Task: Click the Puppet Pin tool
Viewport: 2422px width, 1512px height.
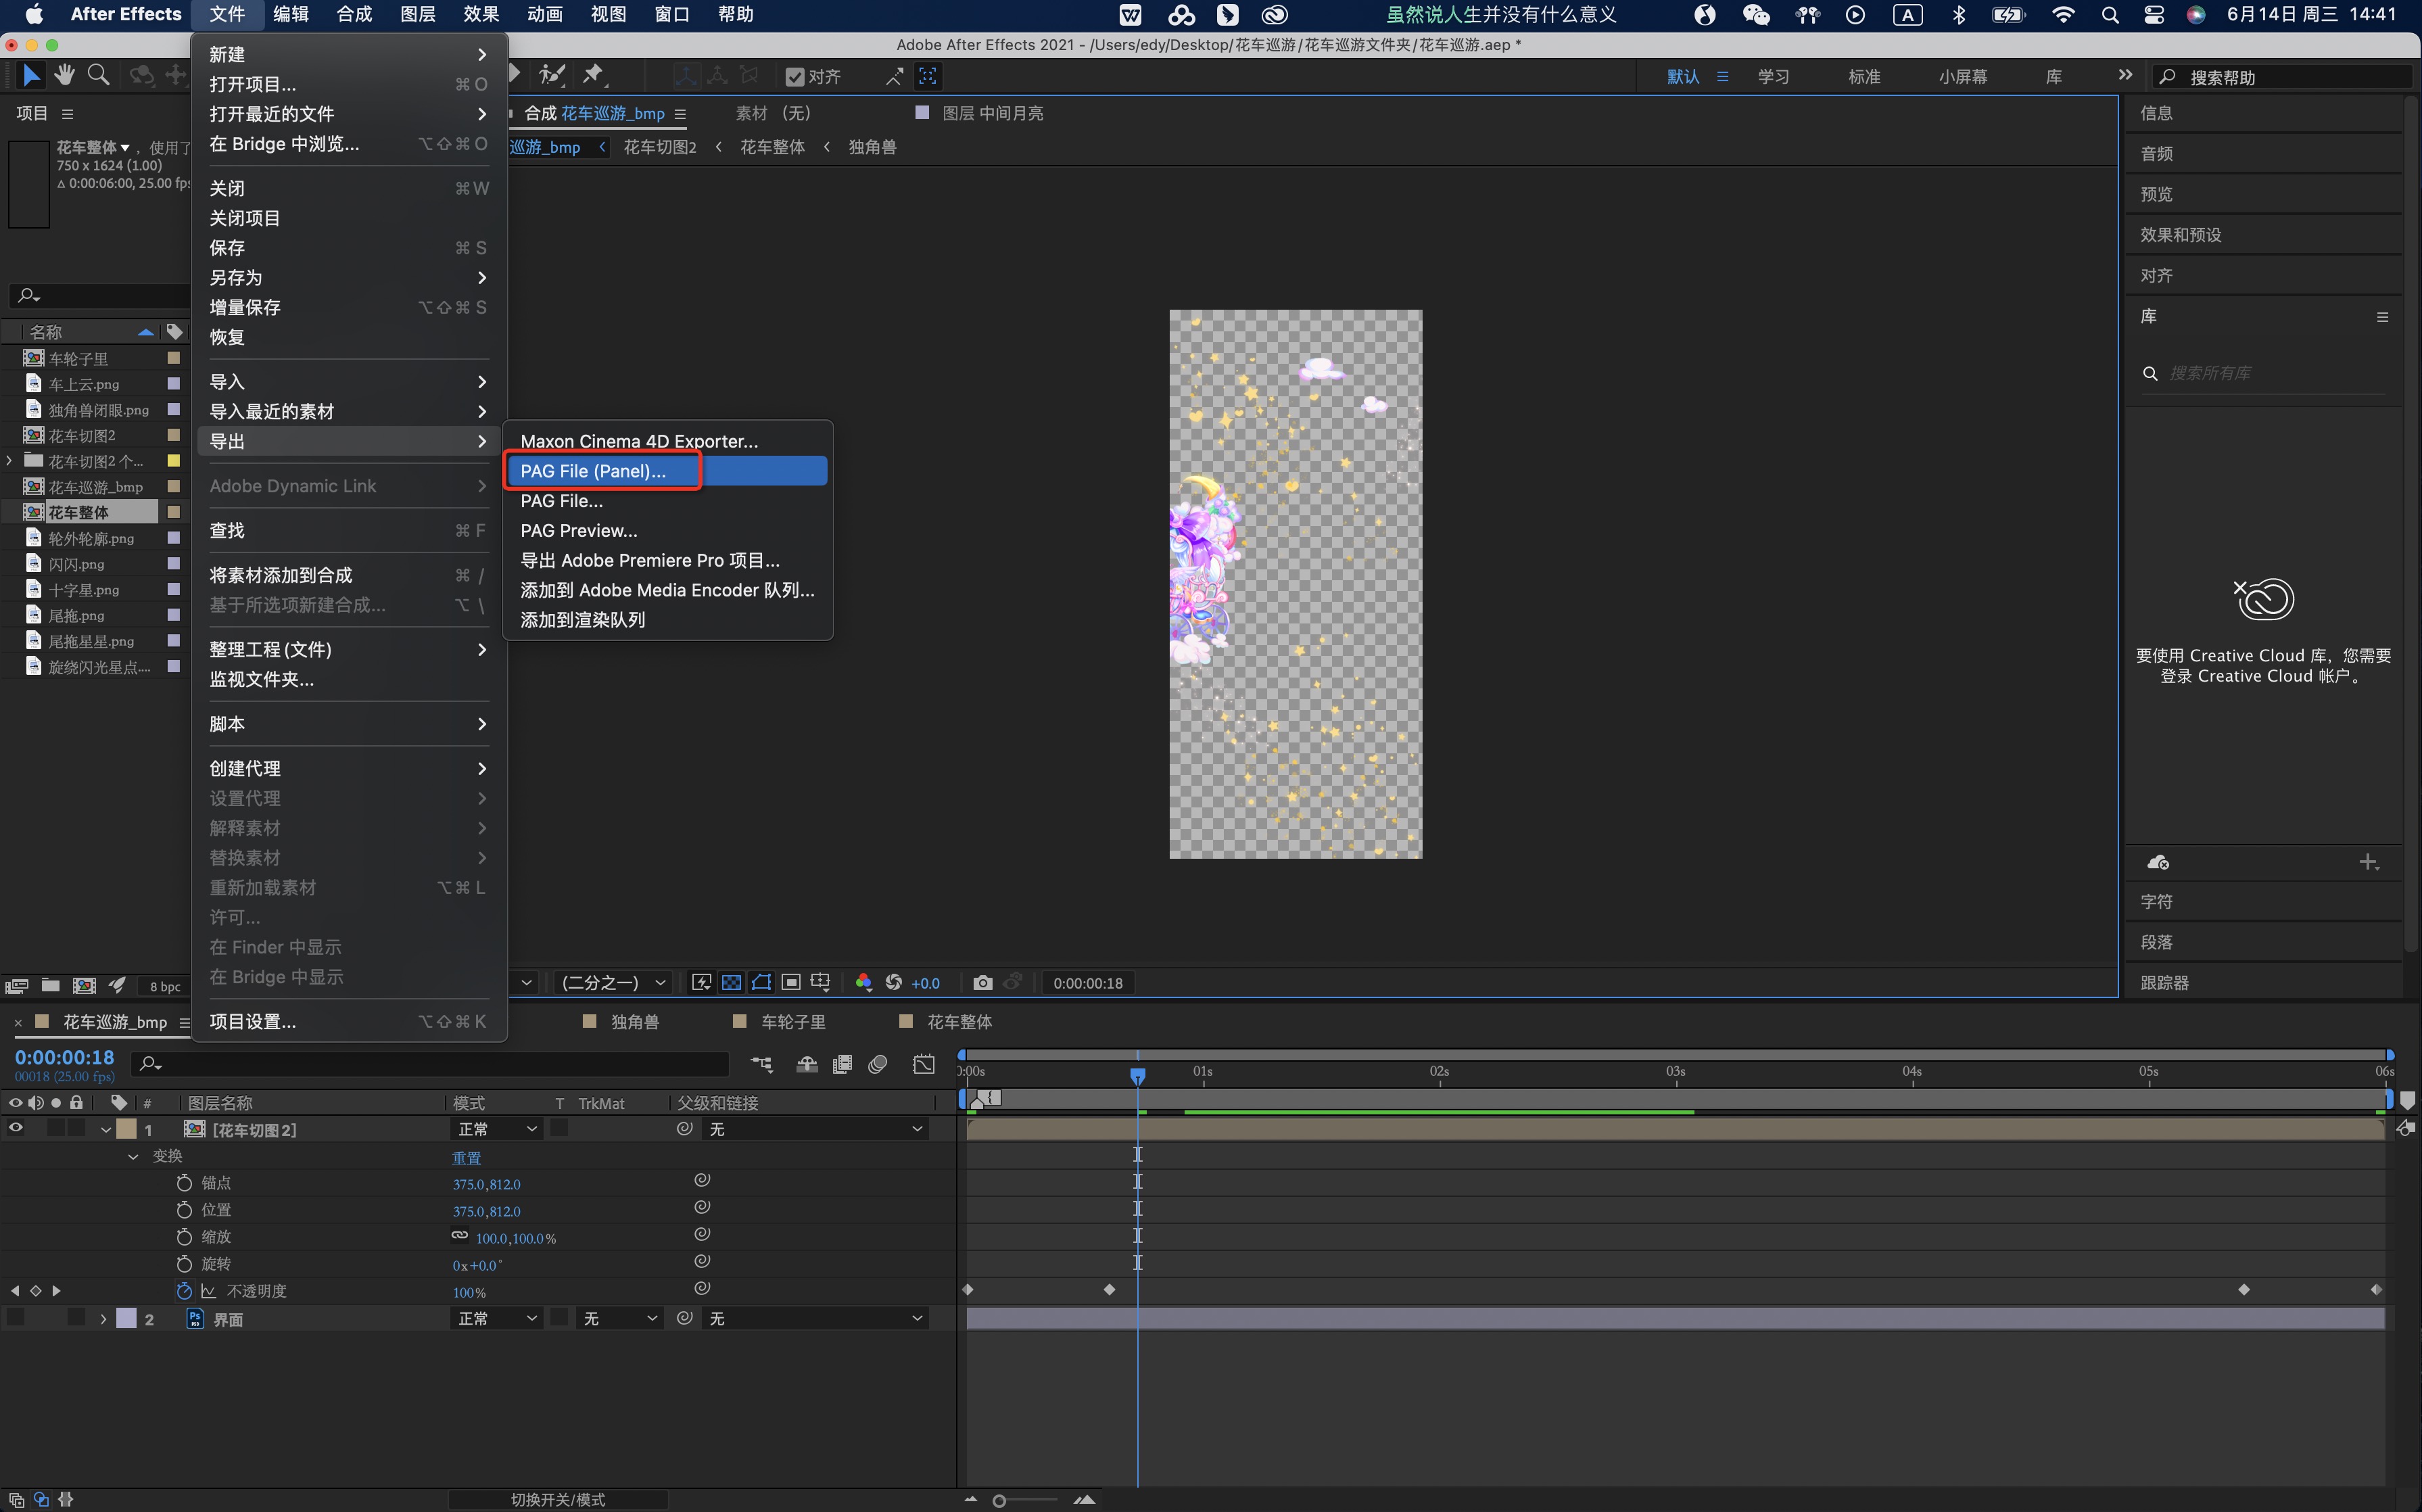Action: pyautogui.click(x=594, y=75)
